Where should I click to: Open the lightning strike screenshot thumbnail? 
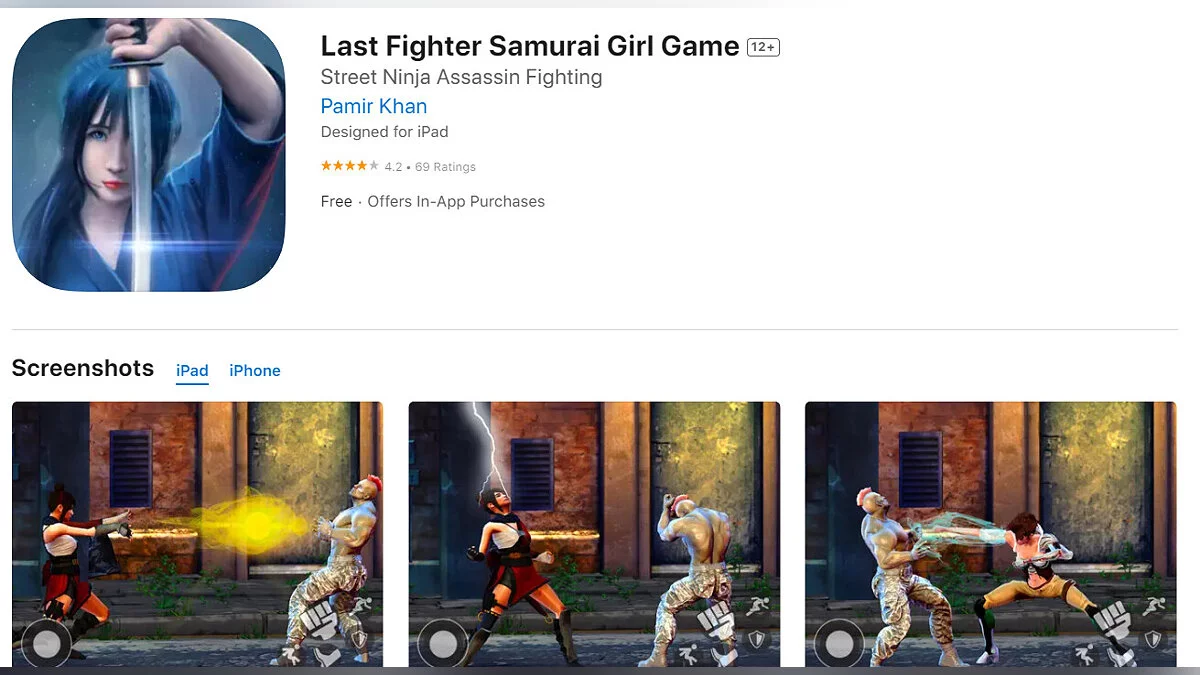tap(594, 534)
